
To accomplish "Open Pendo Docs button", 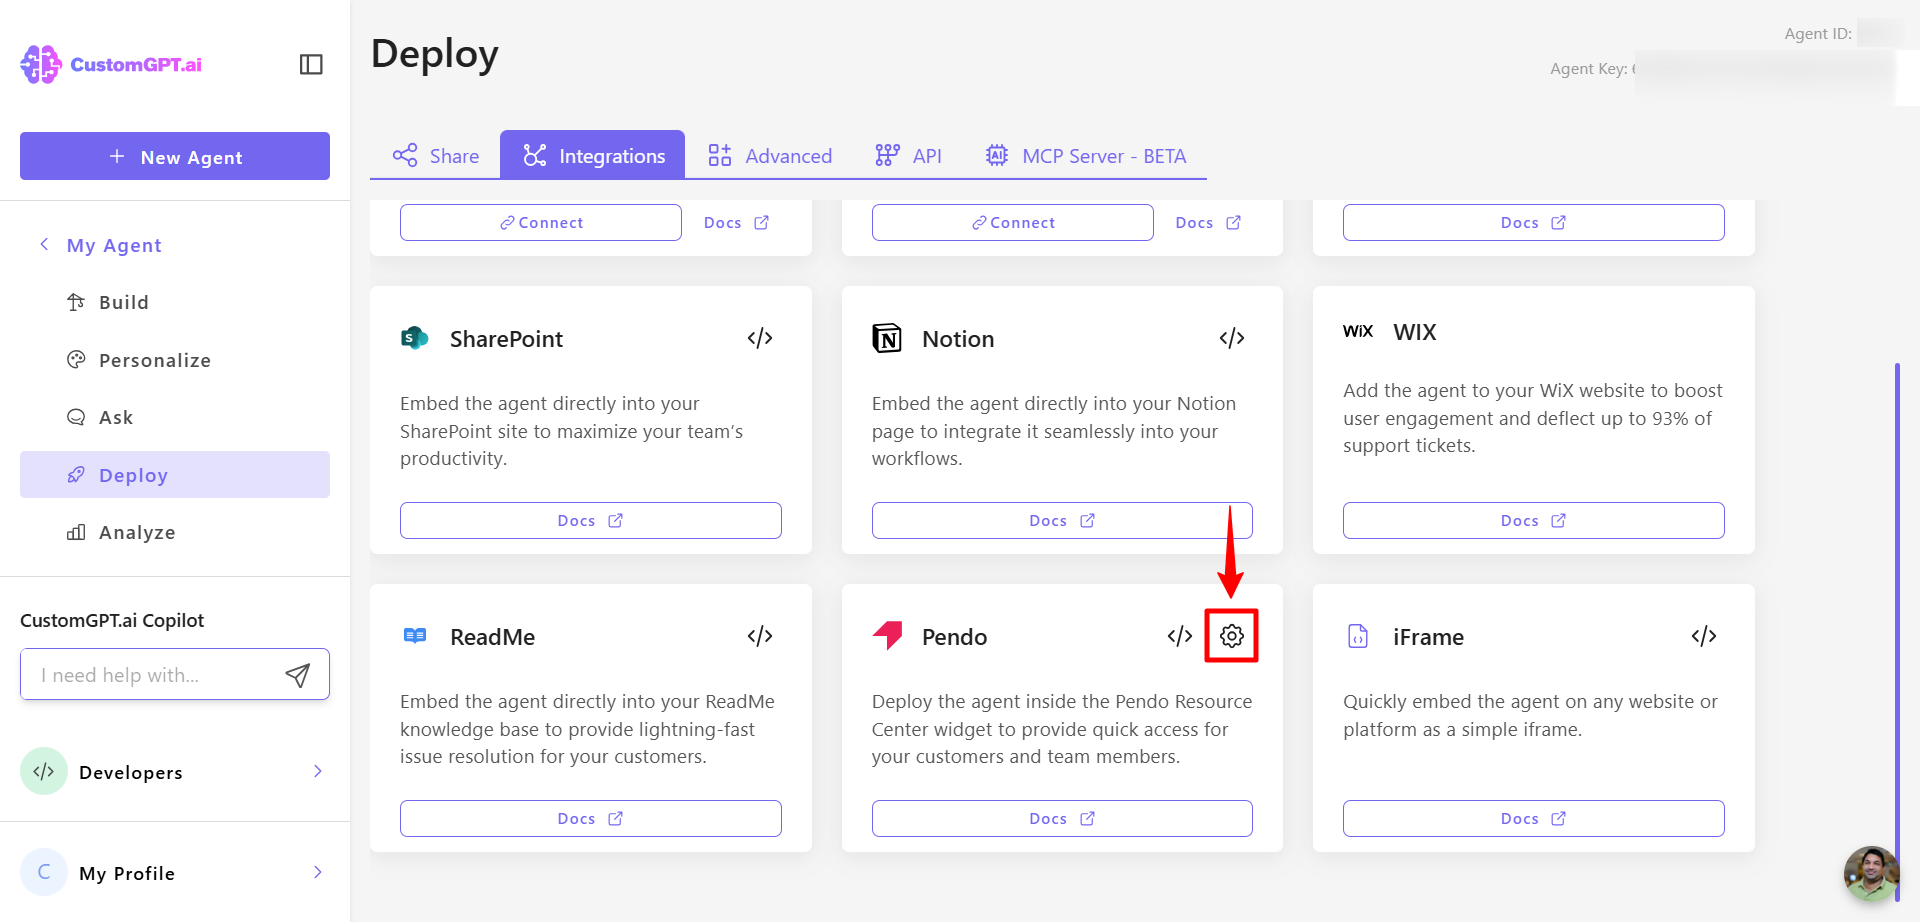I will pos(1062,818).
